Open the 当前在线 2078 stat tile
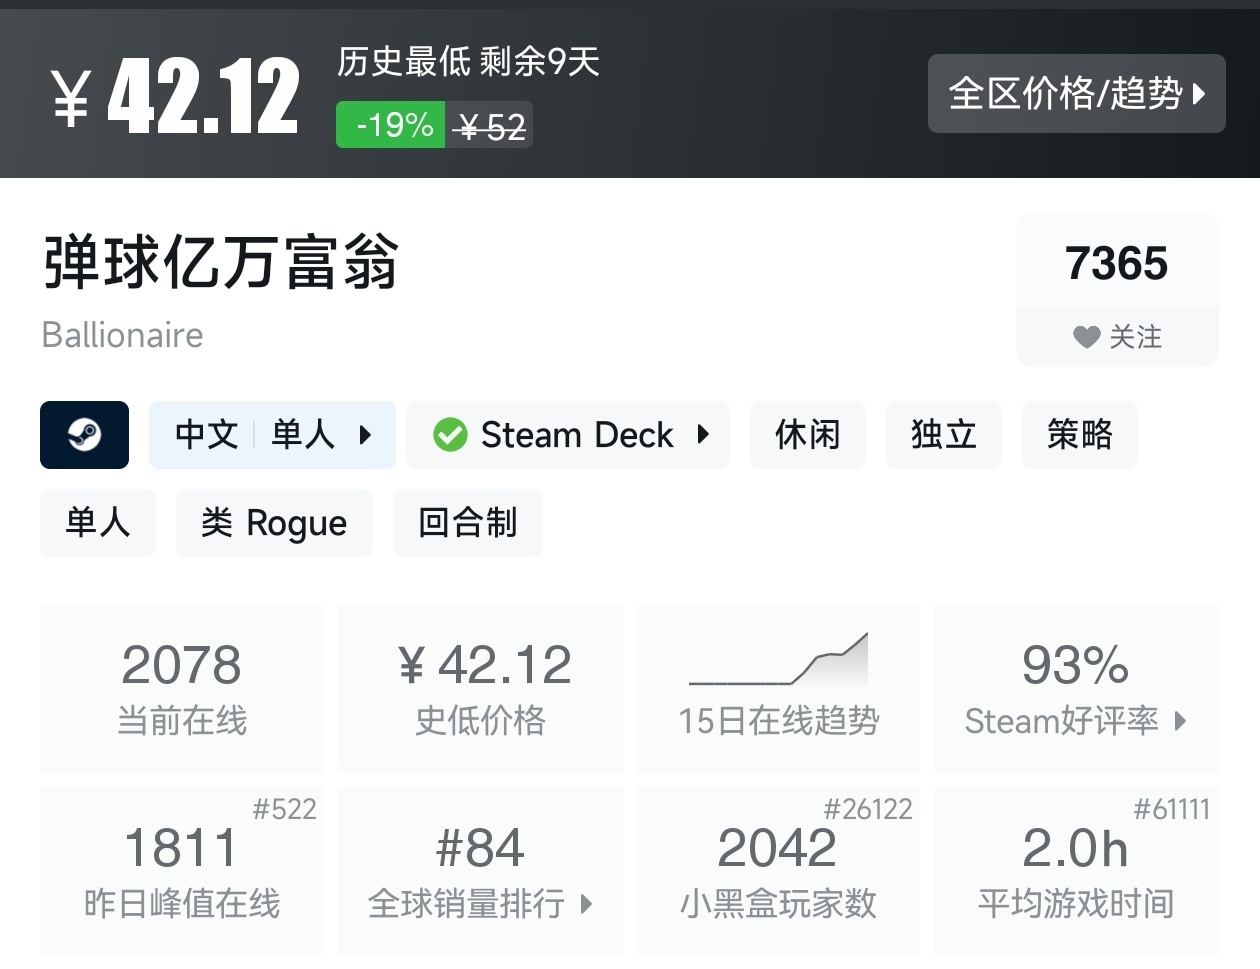Viewport: 1260px width, 969px height. 182,688
